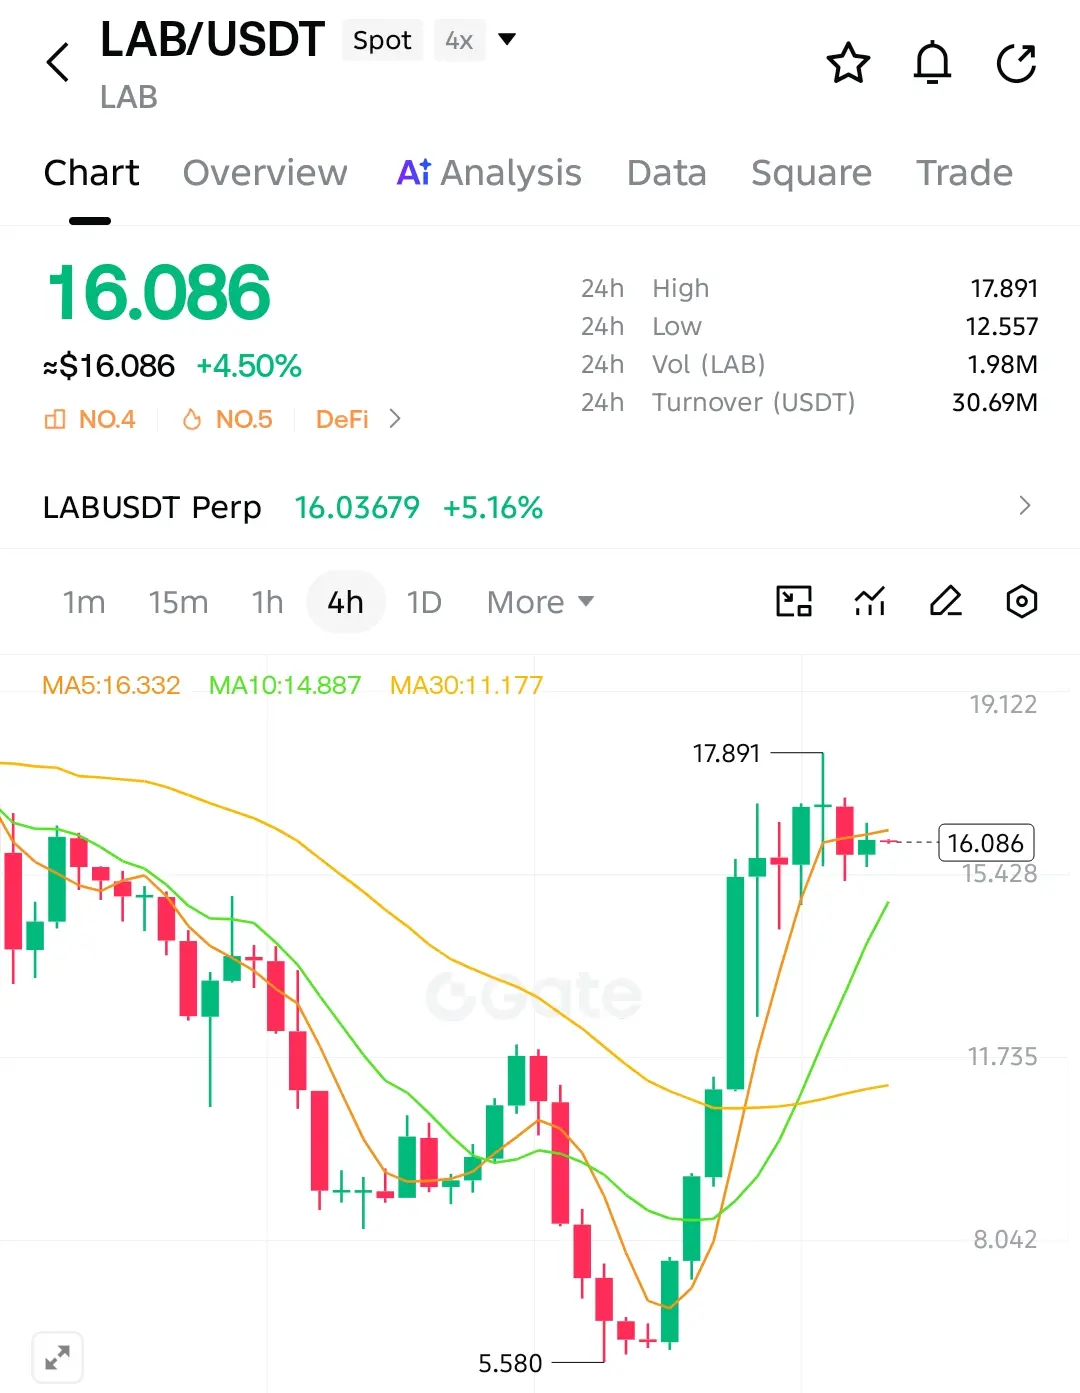The width and height of the screenshot is (1080, 1393).
Task: Tap the NO.4 ranking tag
Action: tap(90, 419)
